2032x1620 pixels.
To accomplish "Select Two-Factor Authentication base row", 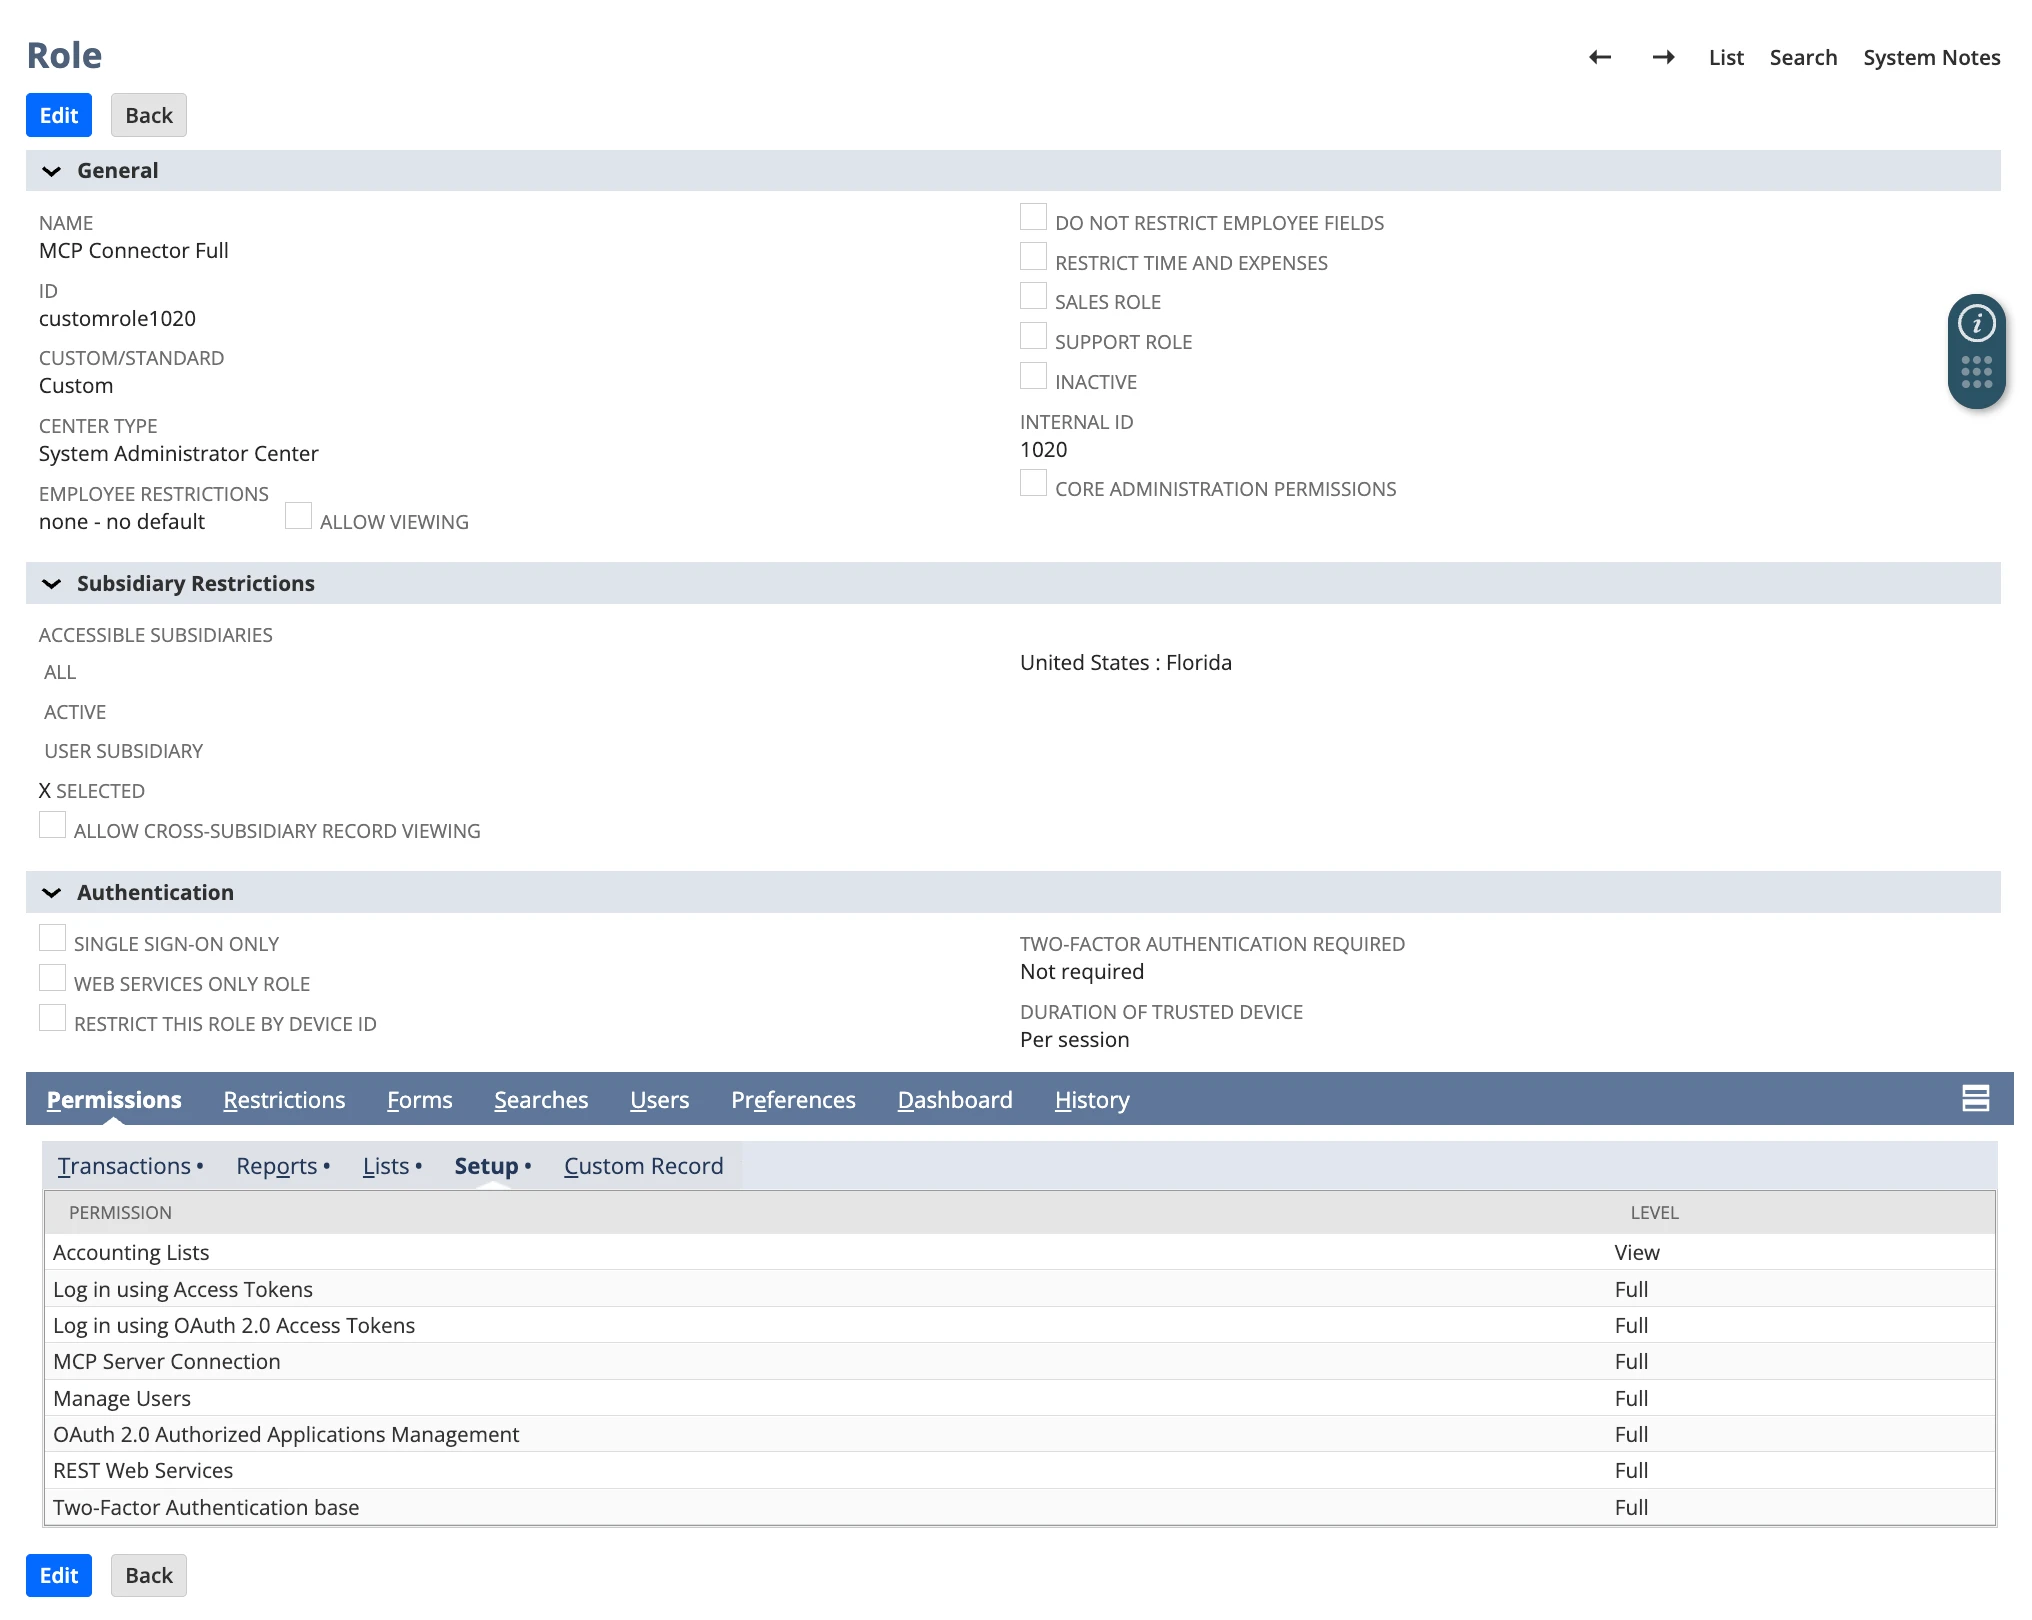I will coord(1019,1507).
